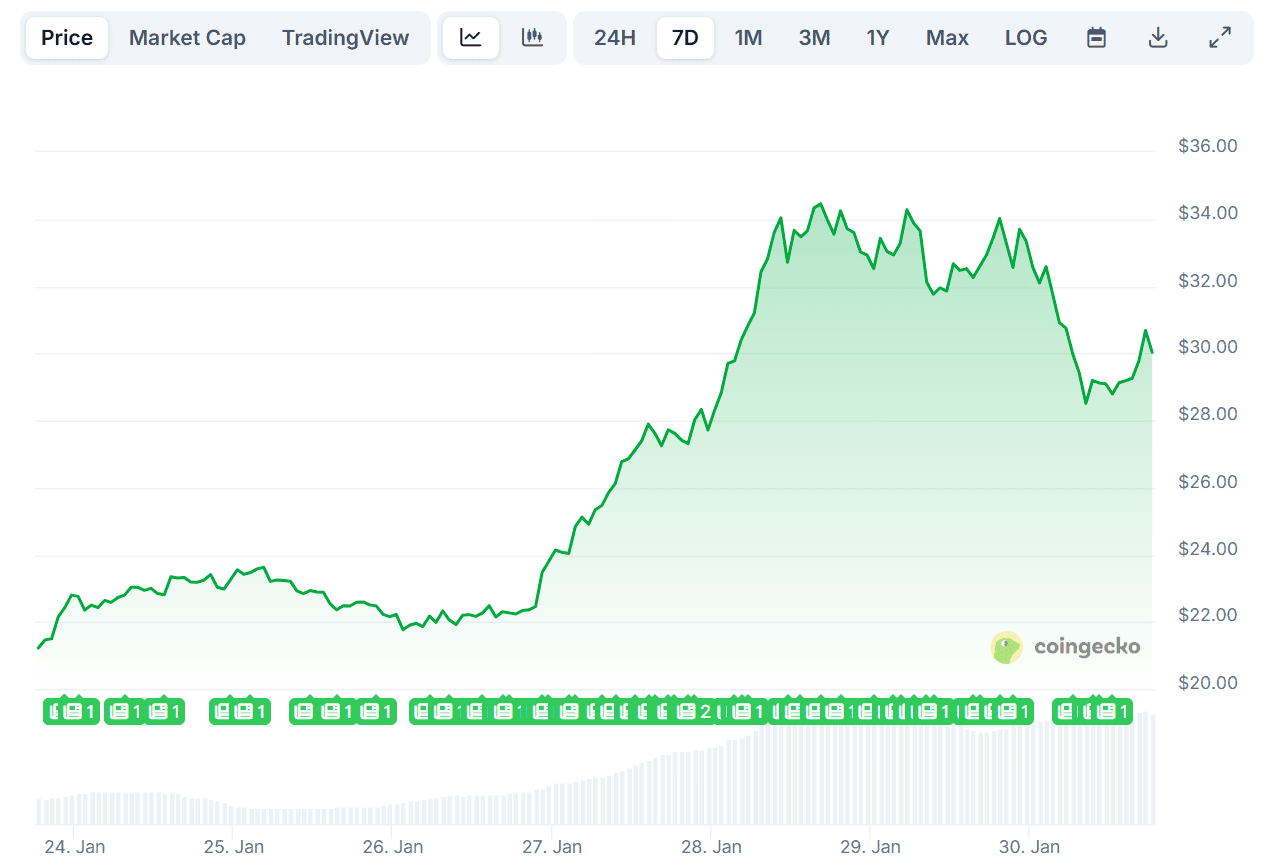Select the 3M time range
The height and width of the screenshot is (867, 1273).
click(814, 37)
